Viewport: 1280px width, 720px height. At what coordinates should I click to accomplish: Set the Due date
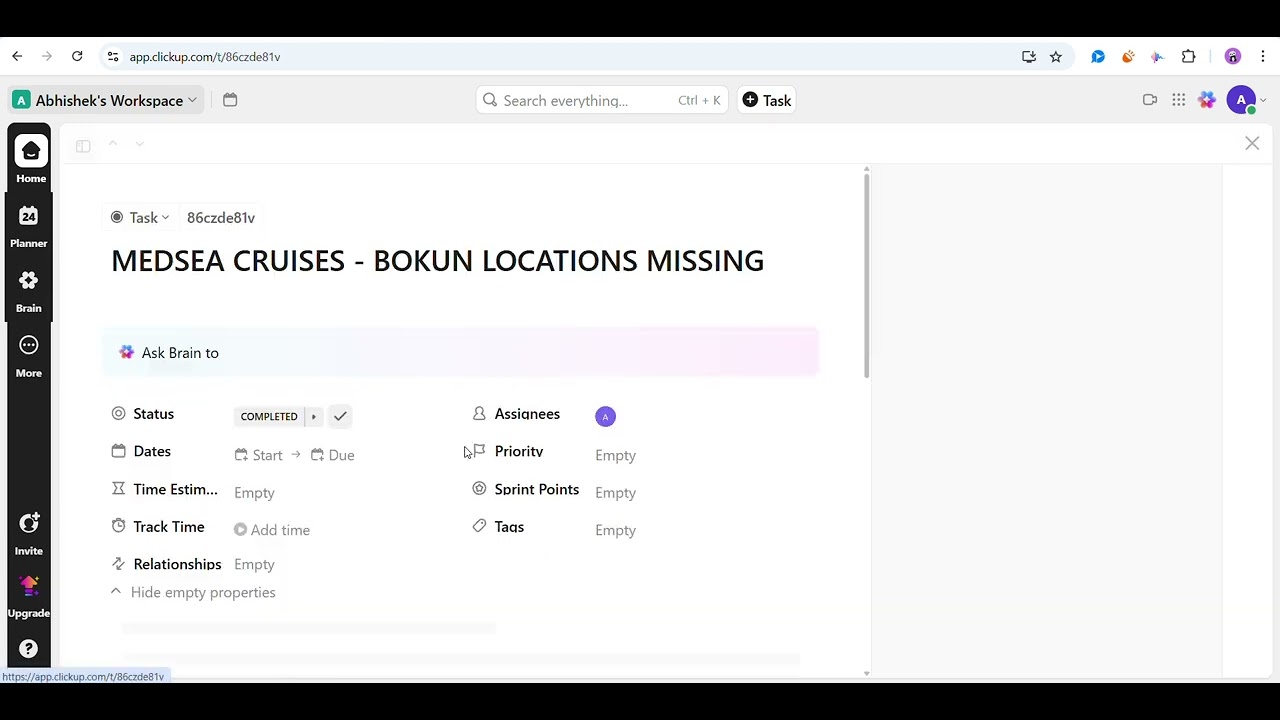333,455
